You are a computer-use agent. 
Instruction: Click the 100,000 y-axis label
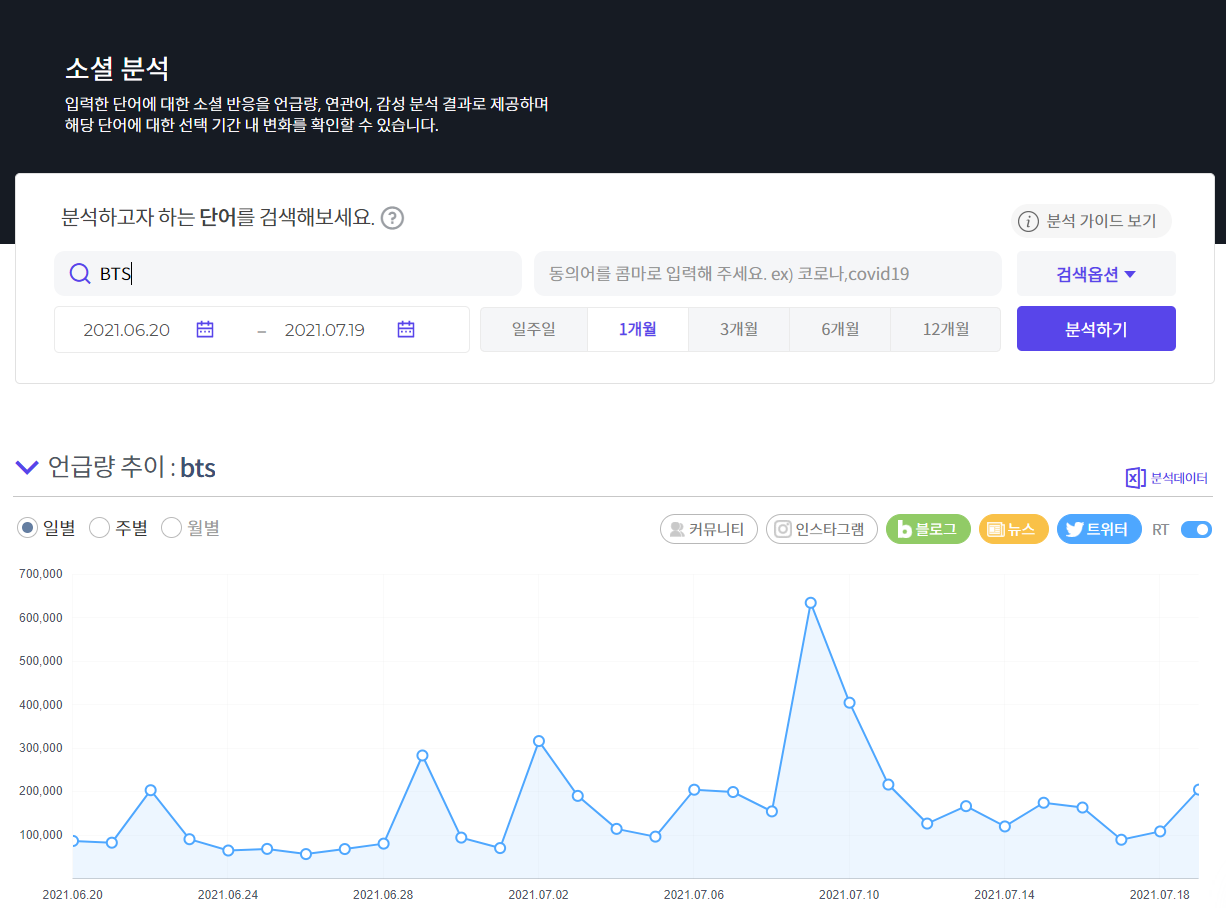pos(41,835)
